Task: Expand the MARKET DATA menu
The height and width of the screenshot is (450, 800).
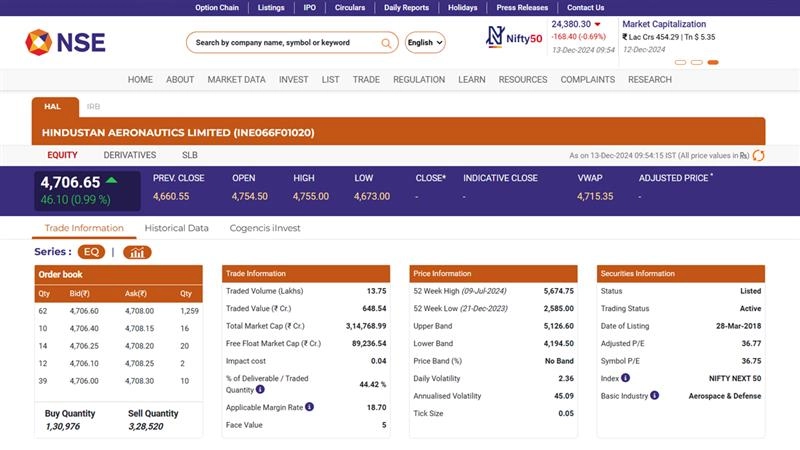Action: click(x=236, y=80)
